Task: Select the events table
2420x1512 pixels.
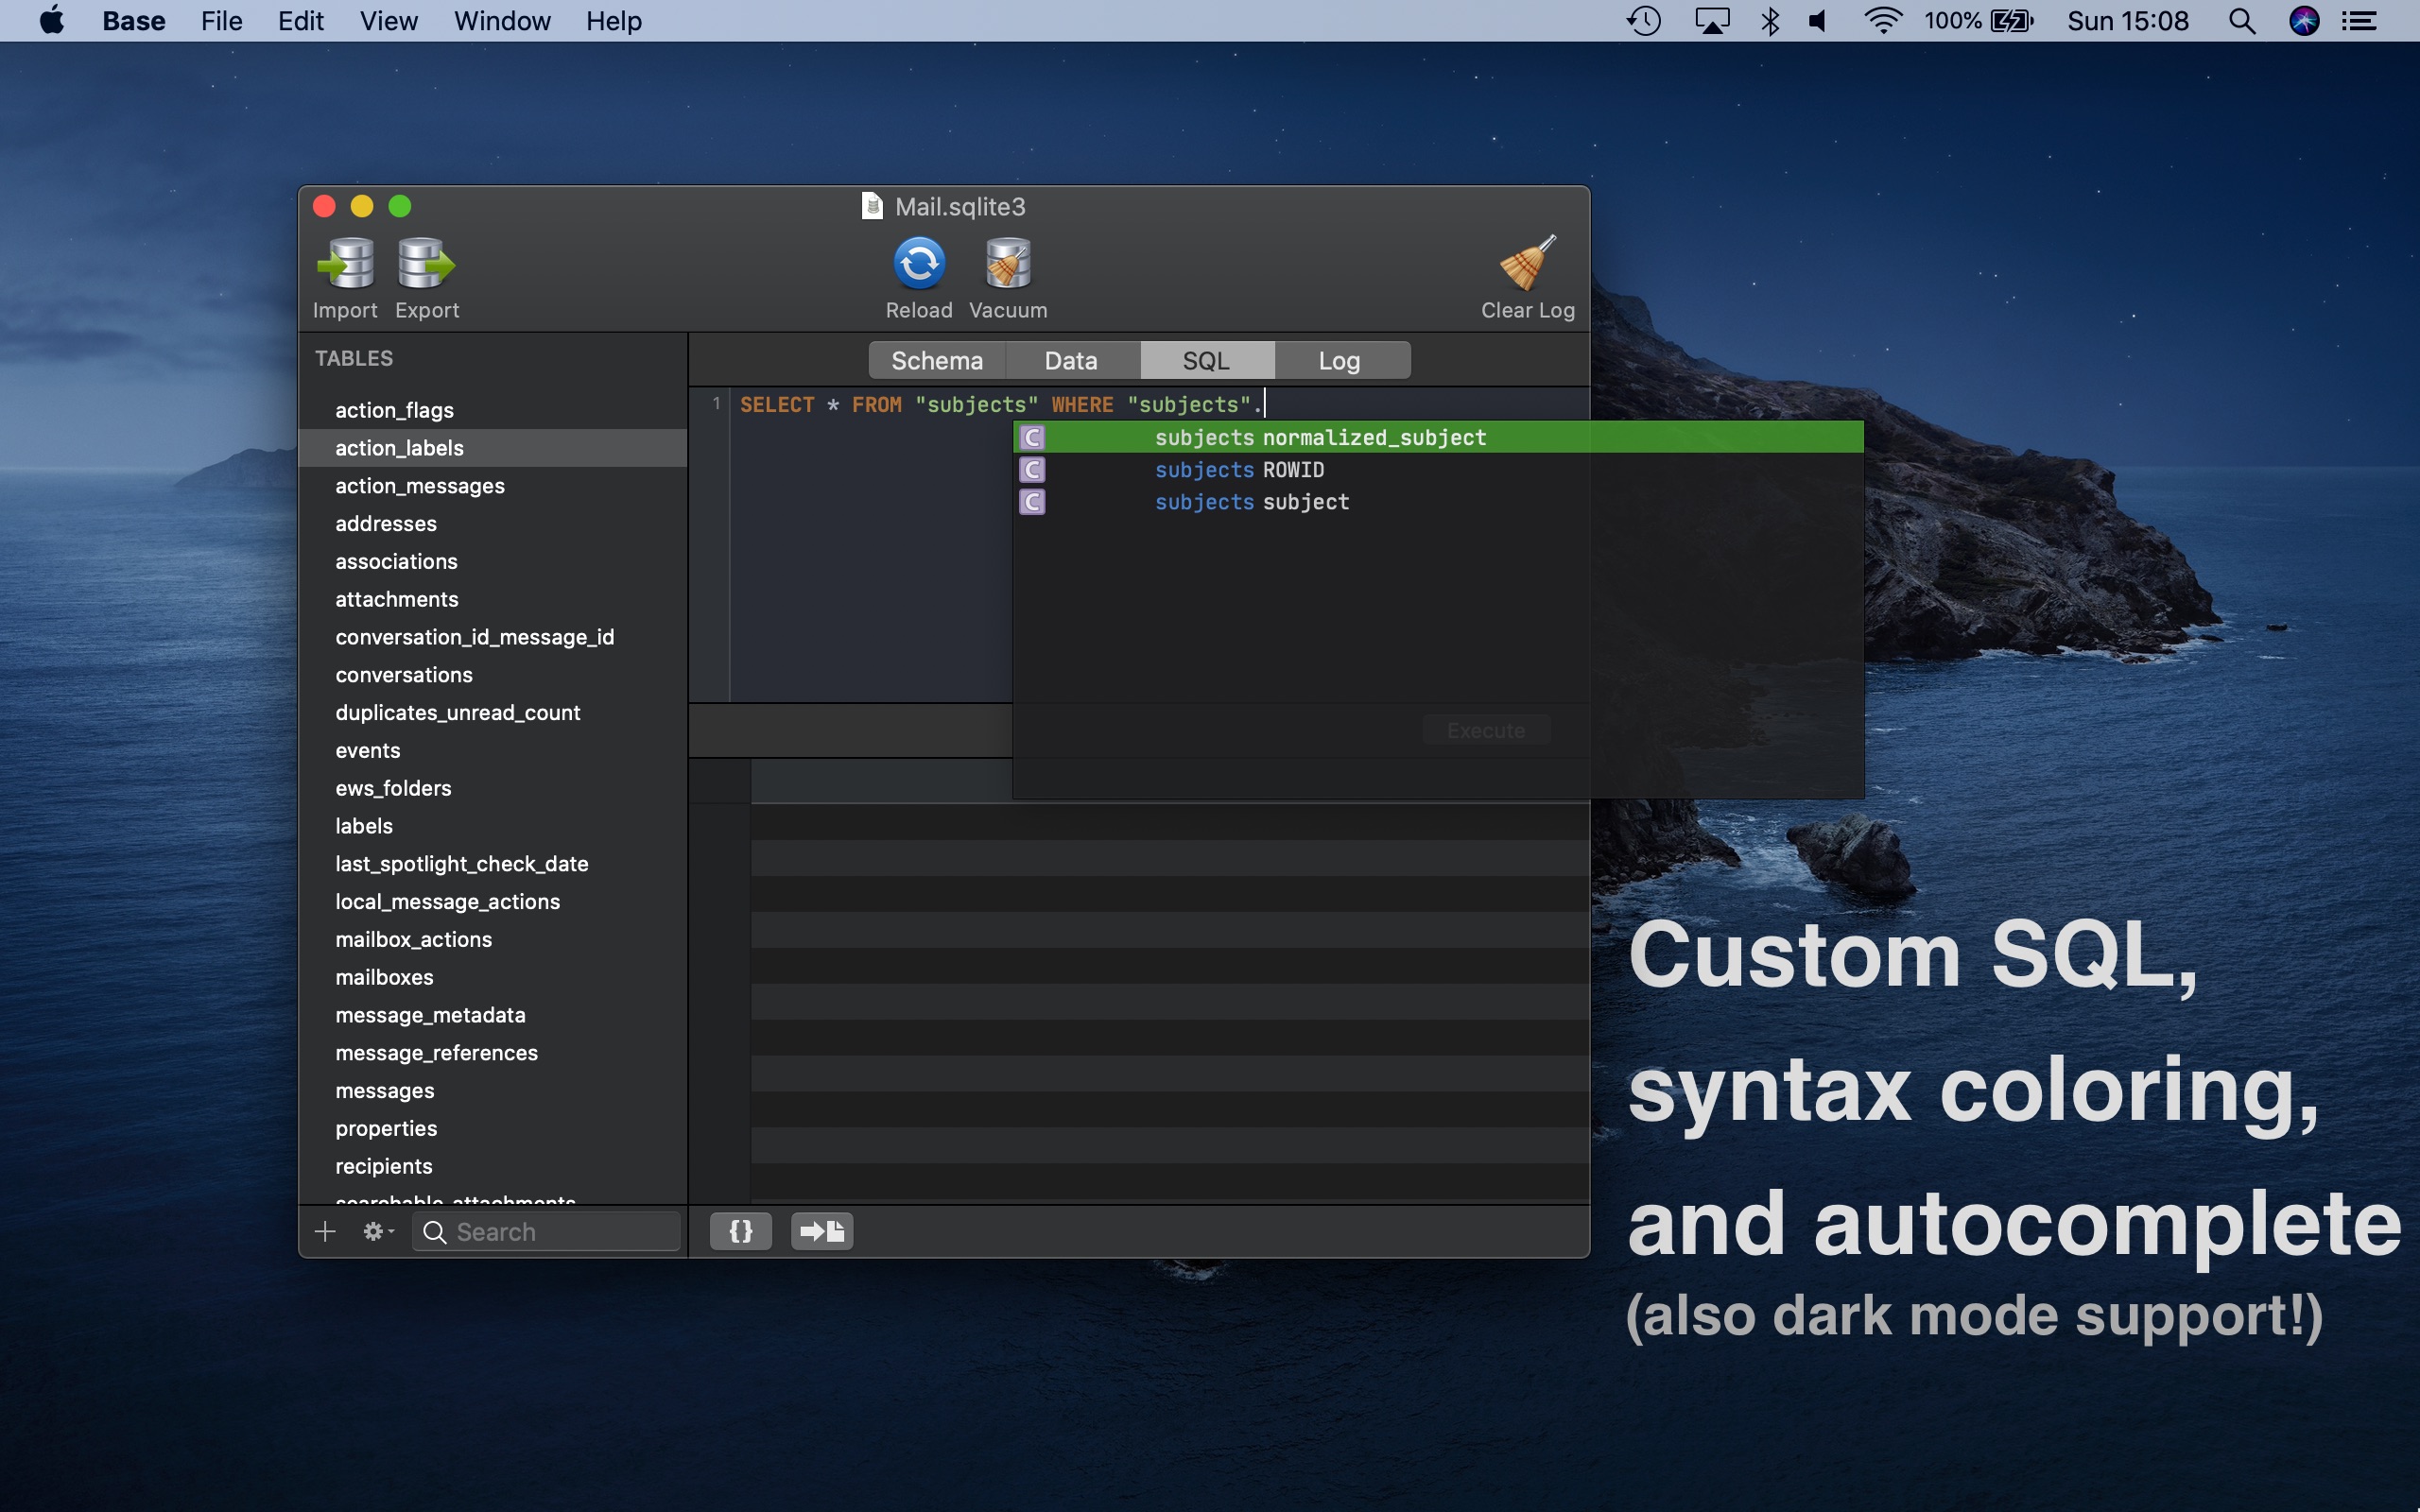Action: (493, 750)
